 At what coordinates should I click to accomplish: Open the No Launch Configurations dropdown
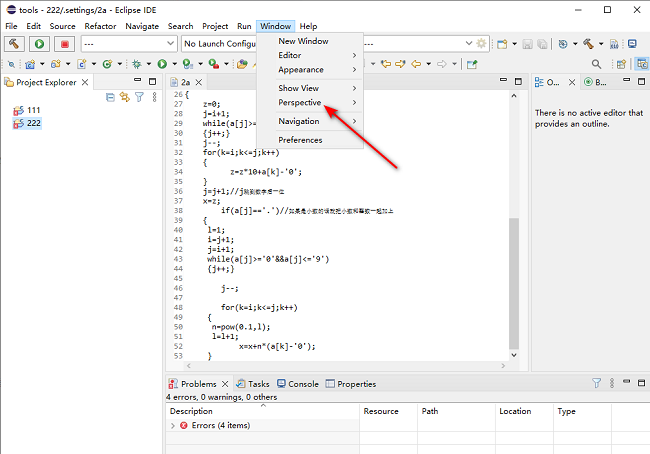(x=218, y=44)
